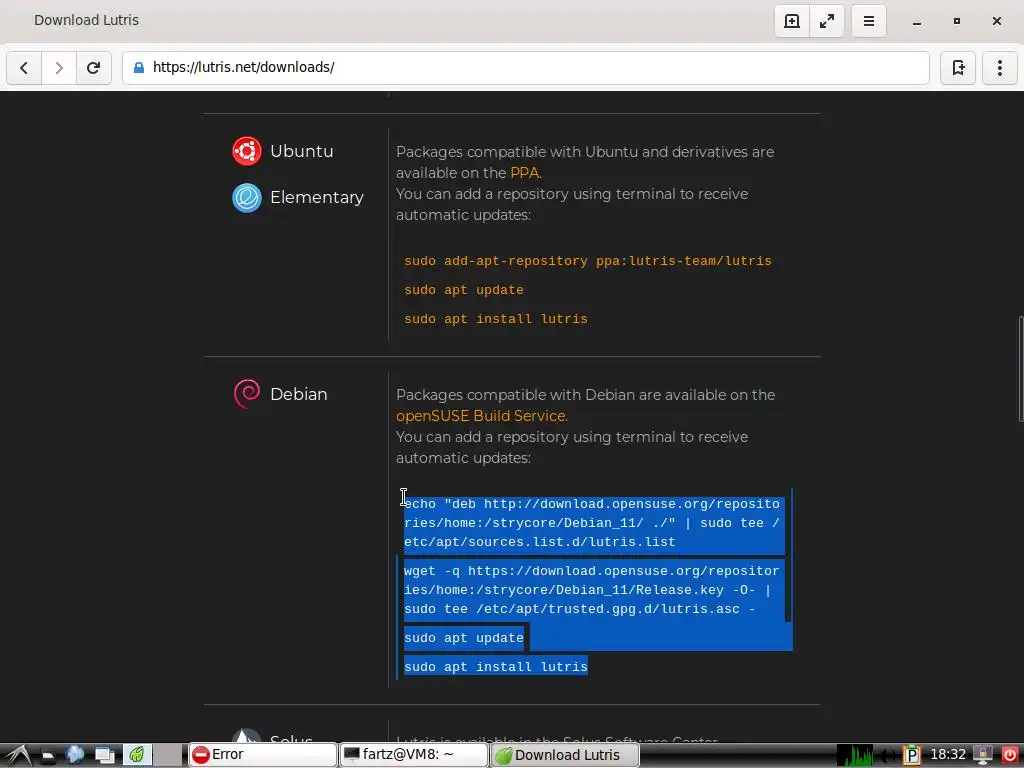This screenshot has width=1024, height=768.
Task: Click the 'Ubuntu' distribution label
Action: (302, 151)
